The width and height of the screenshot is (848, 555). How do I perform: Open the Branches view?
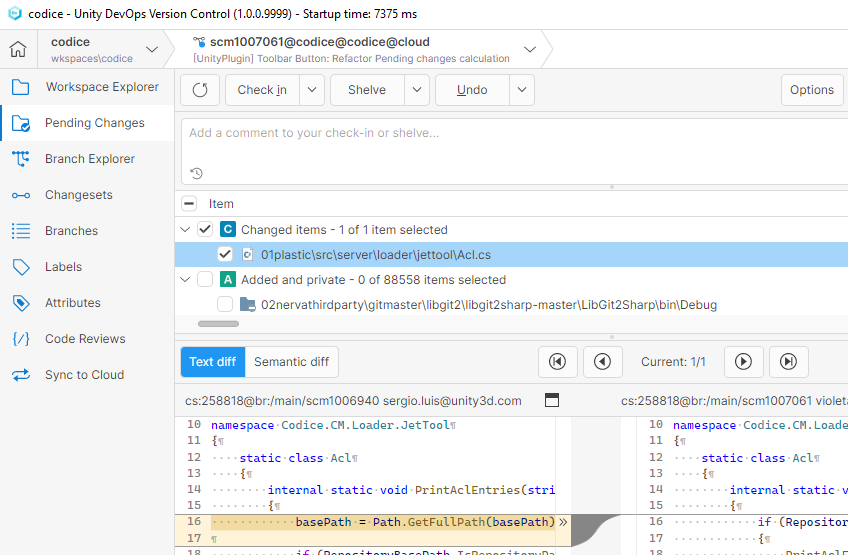point(87,231)
